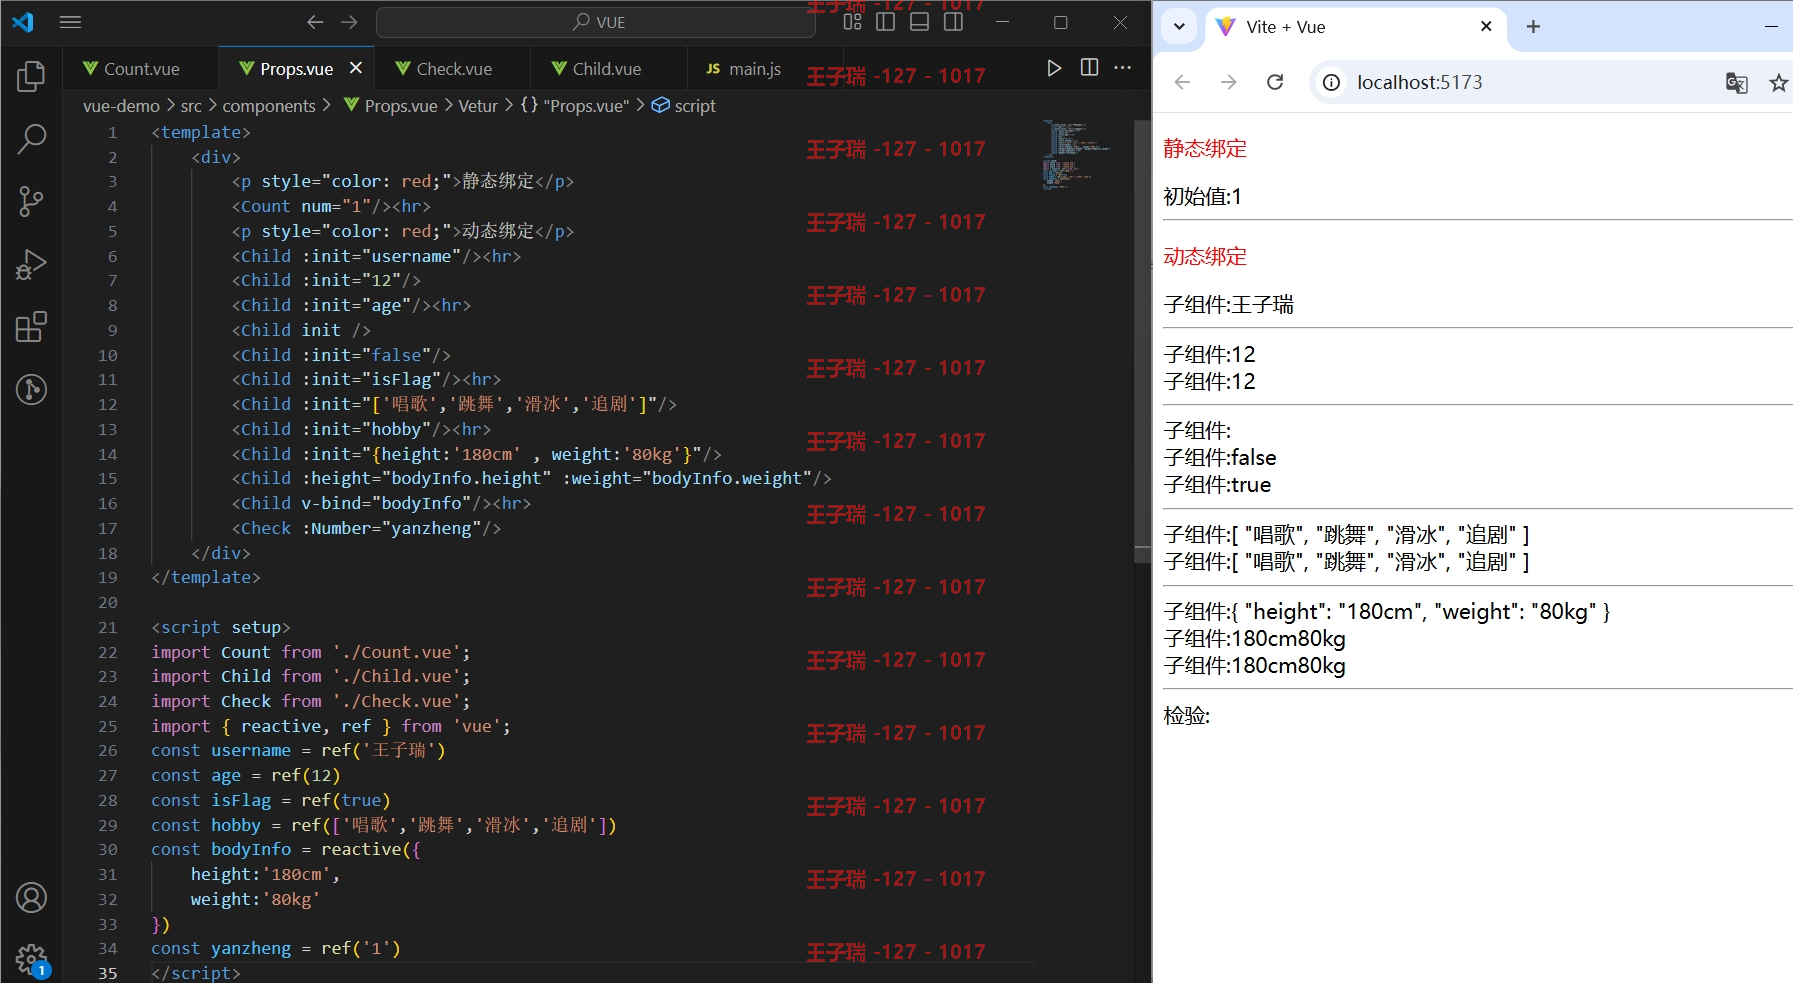Open the Git graph sidebar icon
Image resolution: width=1793 pixels, height=983 pixels.
pyautogui.click(x=31, y=389)
